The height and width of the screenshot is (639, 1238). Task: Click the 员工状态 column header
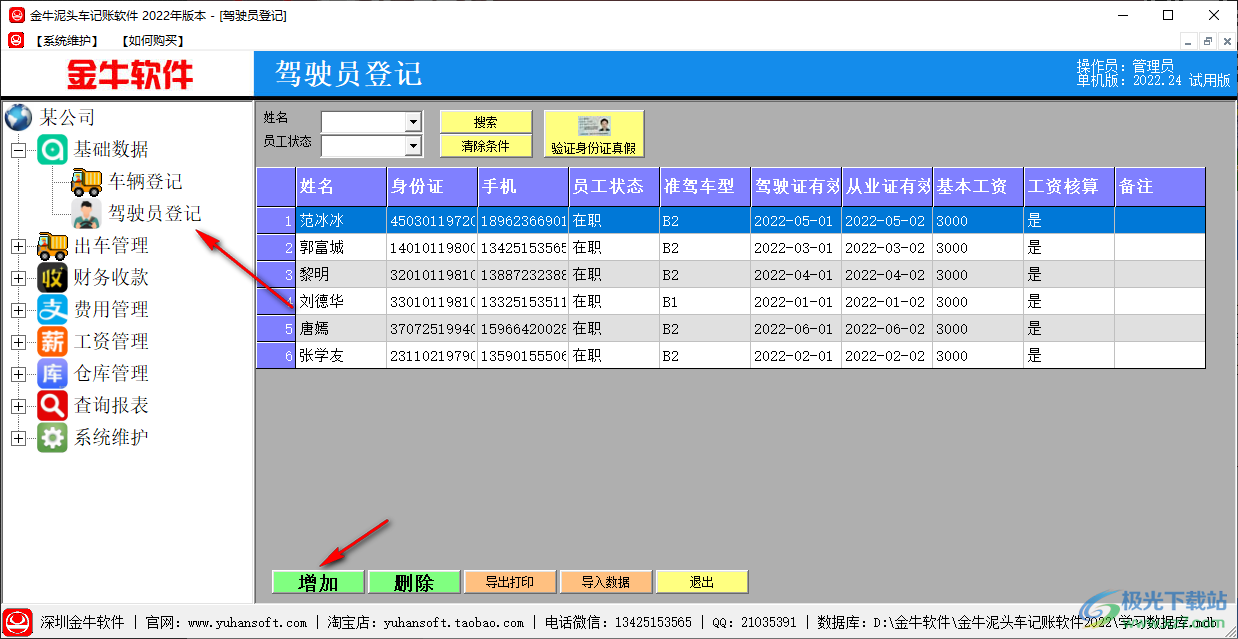tap(614, 187)
